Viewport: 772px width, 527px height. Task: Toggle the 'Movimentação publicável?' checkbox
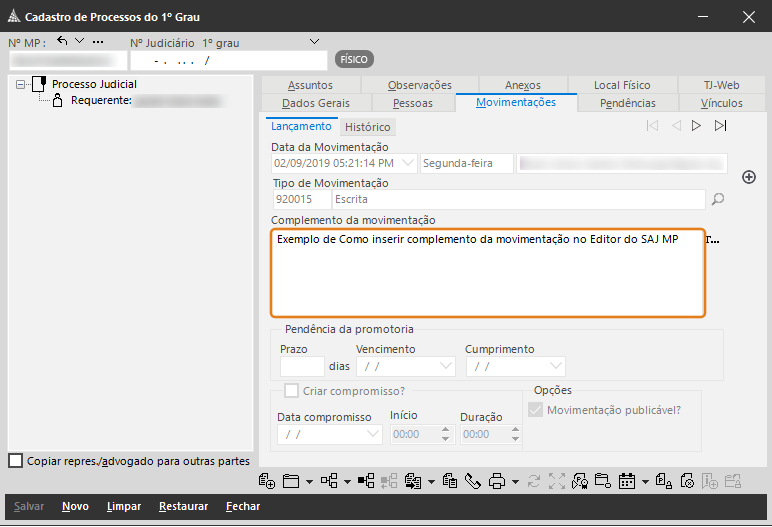(535, 410)
